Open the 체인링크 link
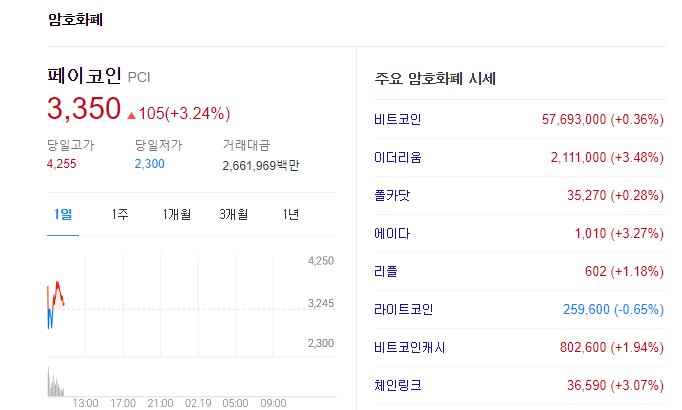682x410 pixels. (398, 385)
